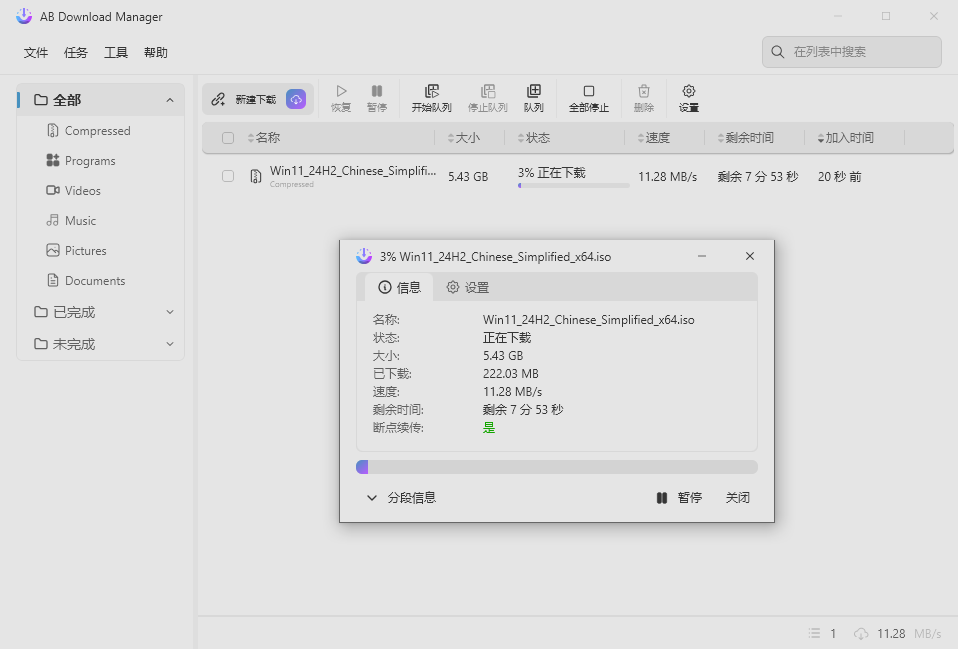This screenshot has width=958, height=649.
Task: Click the 222.03 MB downloaded value
Action: tap(511, 373)
